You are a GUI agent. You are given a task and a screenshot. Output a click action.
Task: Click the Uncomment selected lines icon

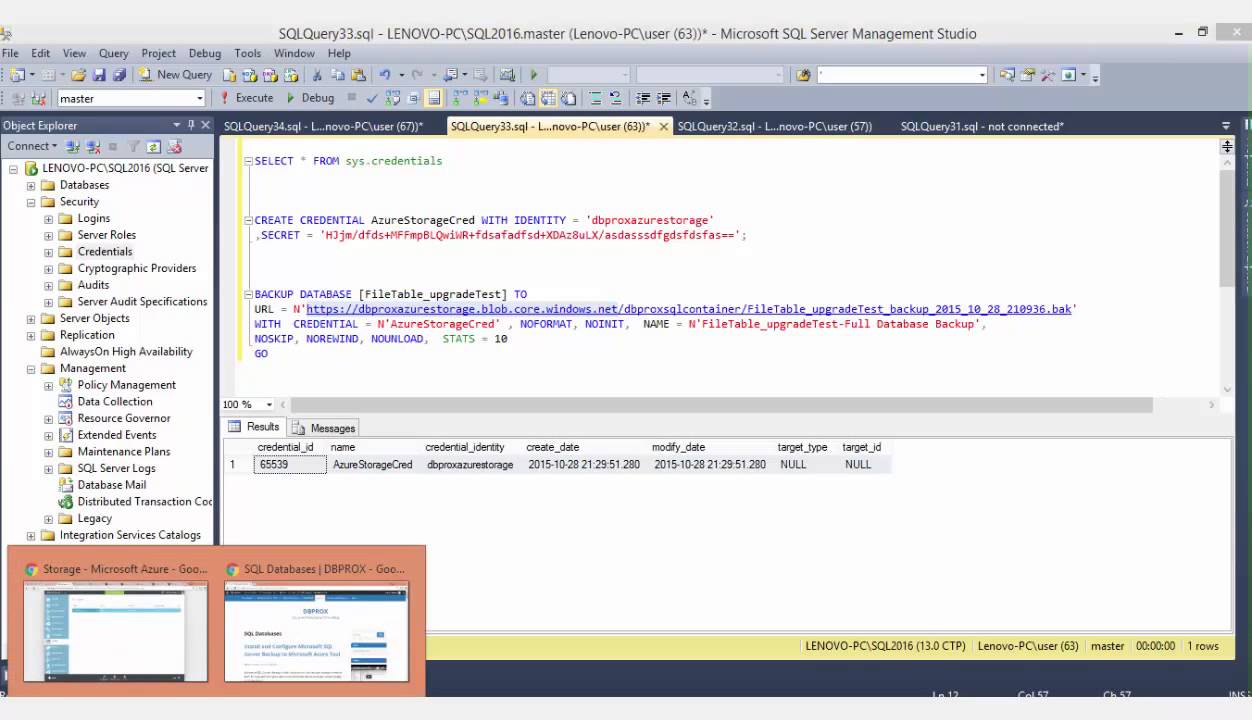616,98
